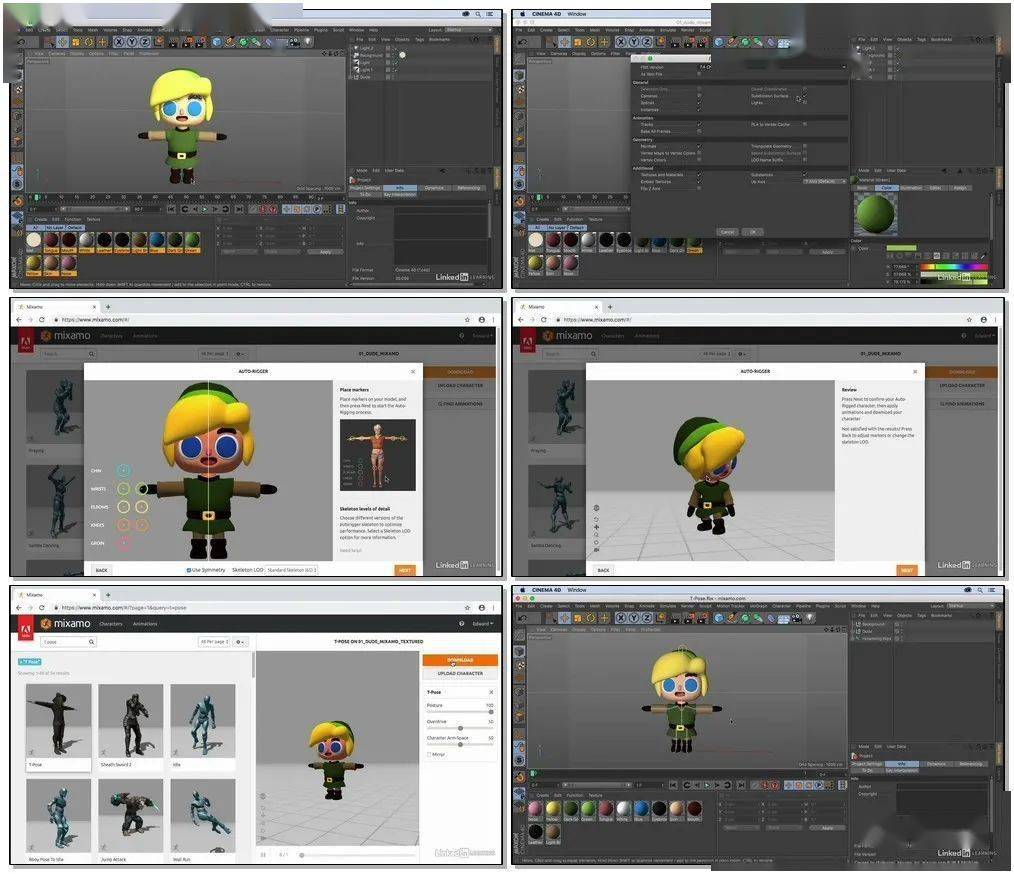Image resolution: width=1014 pixels, height=874 pixels.
Task: Open the per page dropdown on T-Pose page
Action: pyautogui.click(x=214, y=642)
